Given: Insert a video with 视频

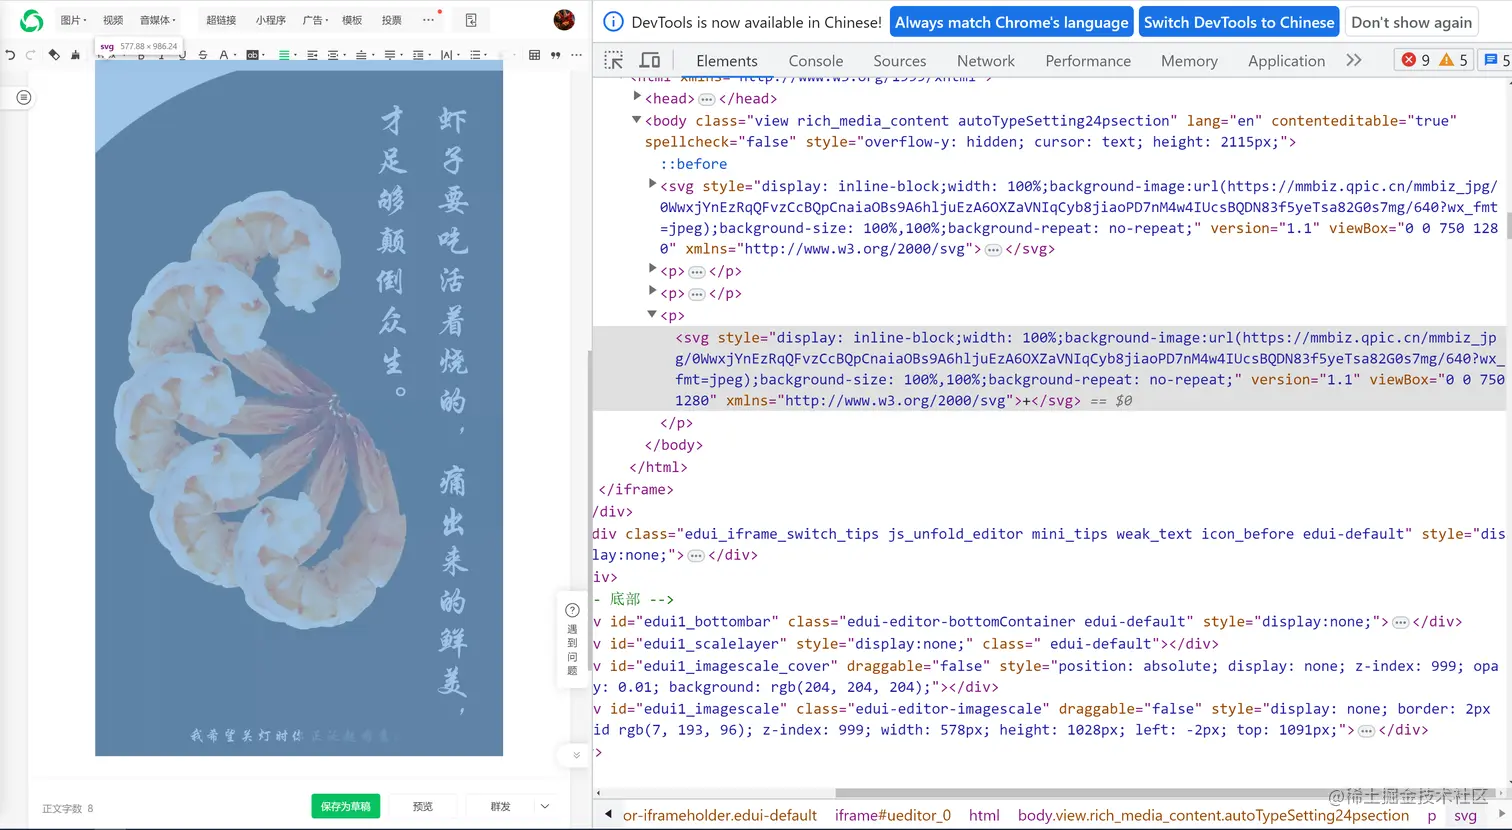Looking at the screenshot, I should point(113,20).
